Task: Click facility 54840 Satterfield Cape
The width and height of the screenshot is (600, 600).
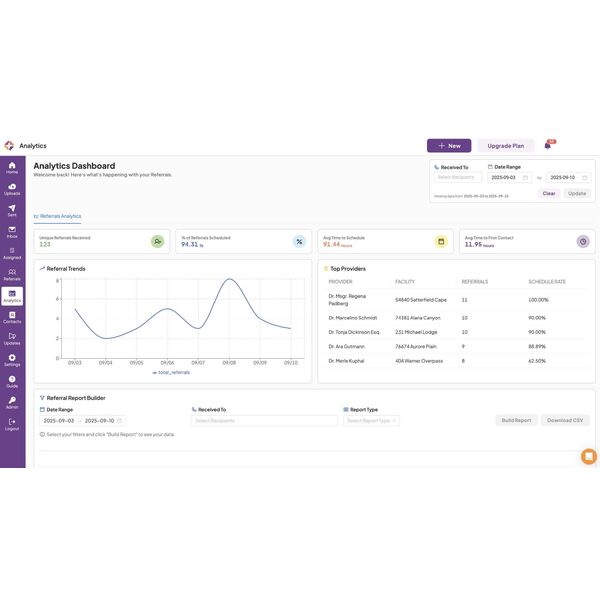Action: pos(421,300)
